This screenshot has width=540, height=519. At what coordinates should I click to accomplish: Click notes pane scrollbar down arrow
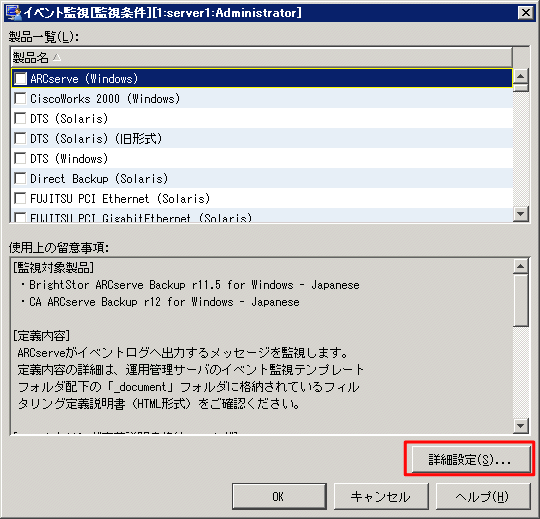[520, 426]
